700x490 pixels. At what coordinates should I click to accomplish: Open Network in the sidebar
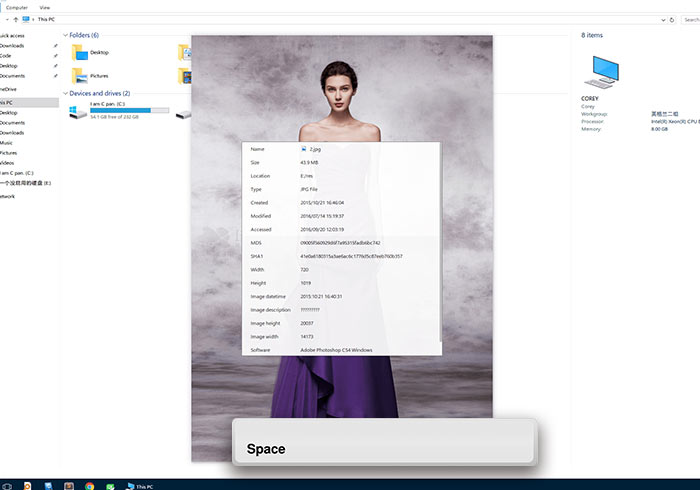pos(7,196)
